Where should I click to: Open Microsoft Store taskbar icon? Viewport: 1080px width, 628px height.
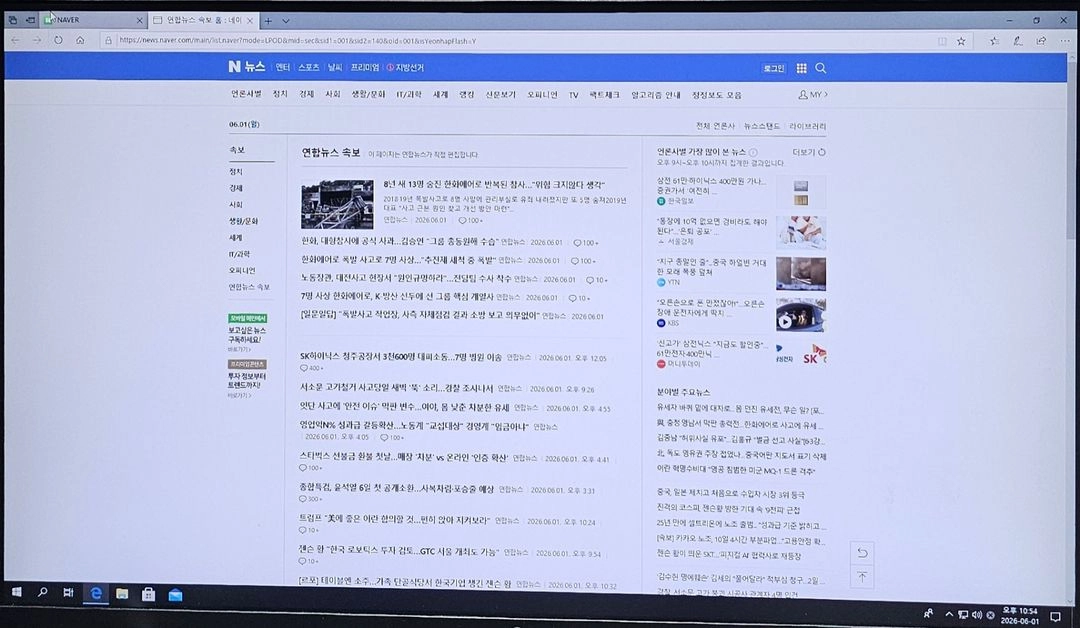coord(149,594)
